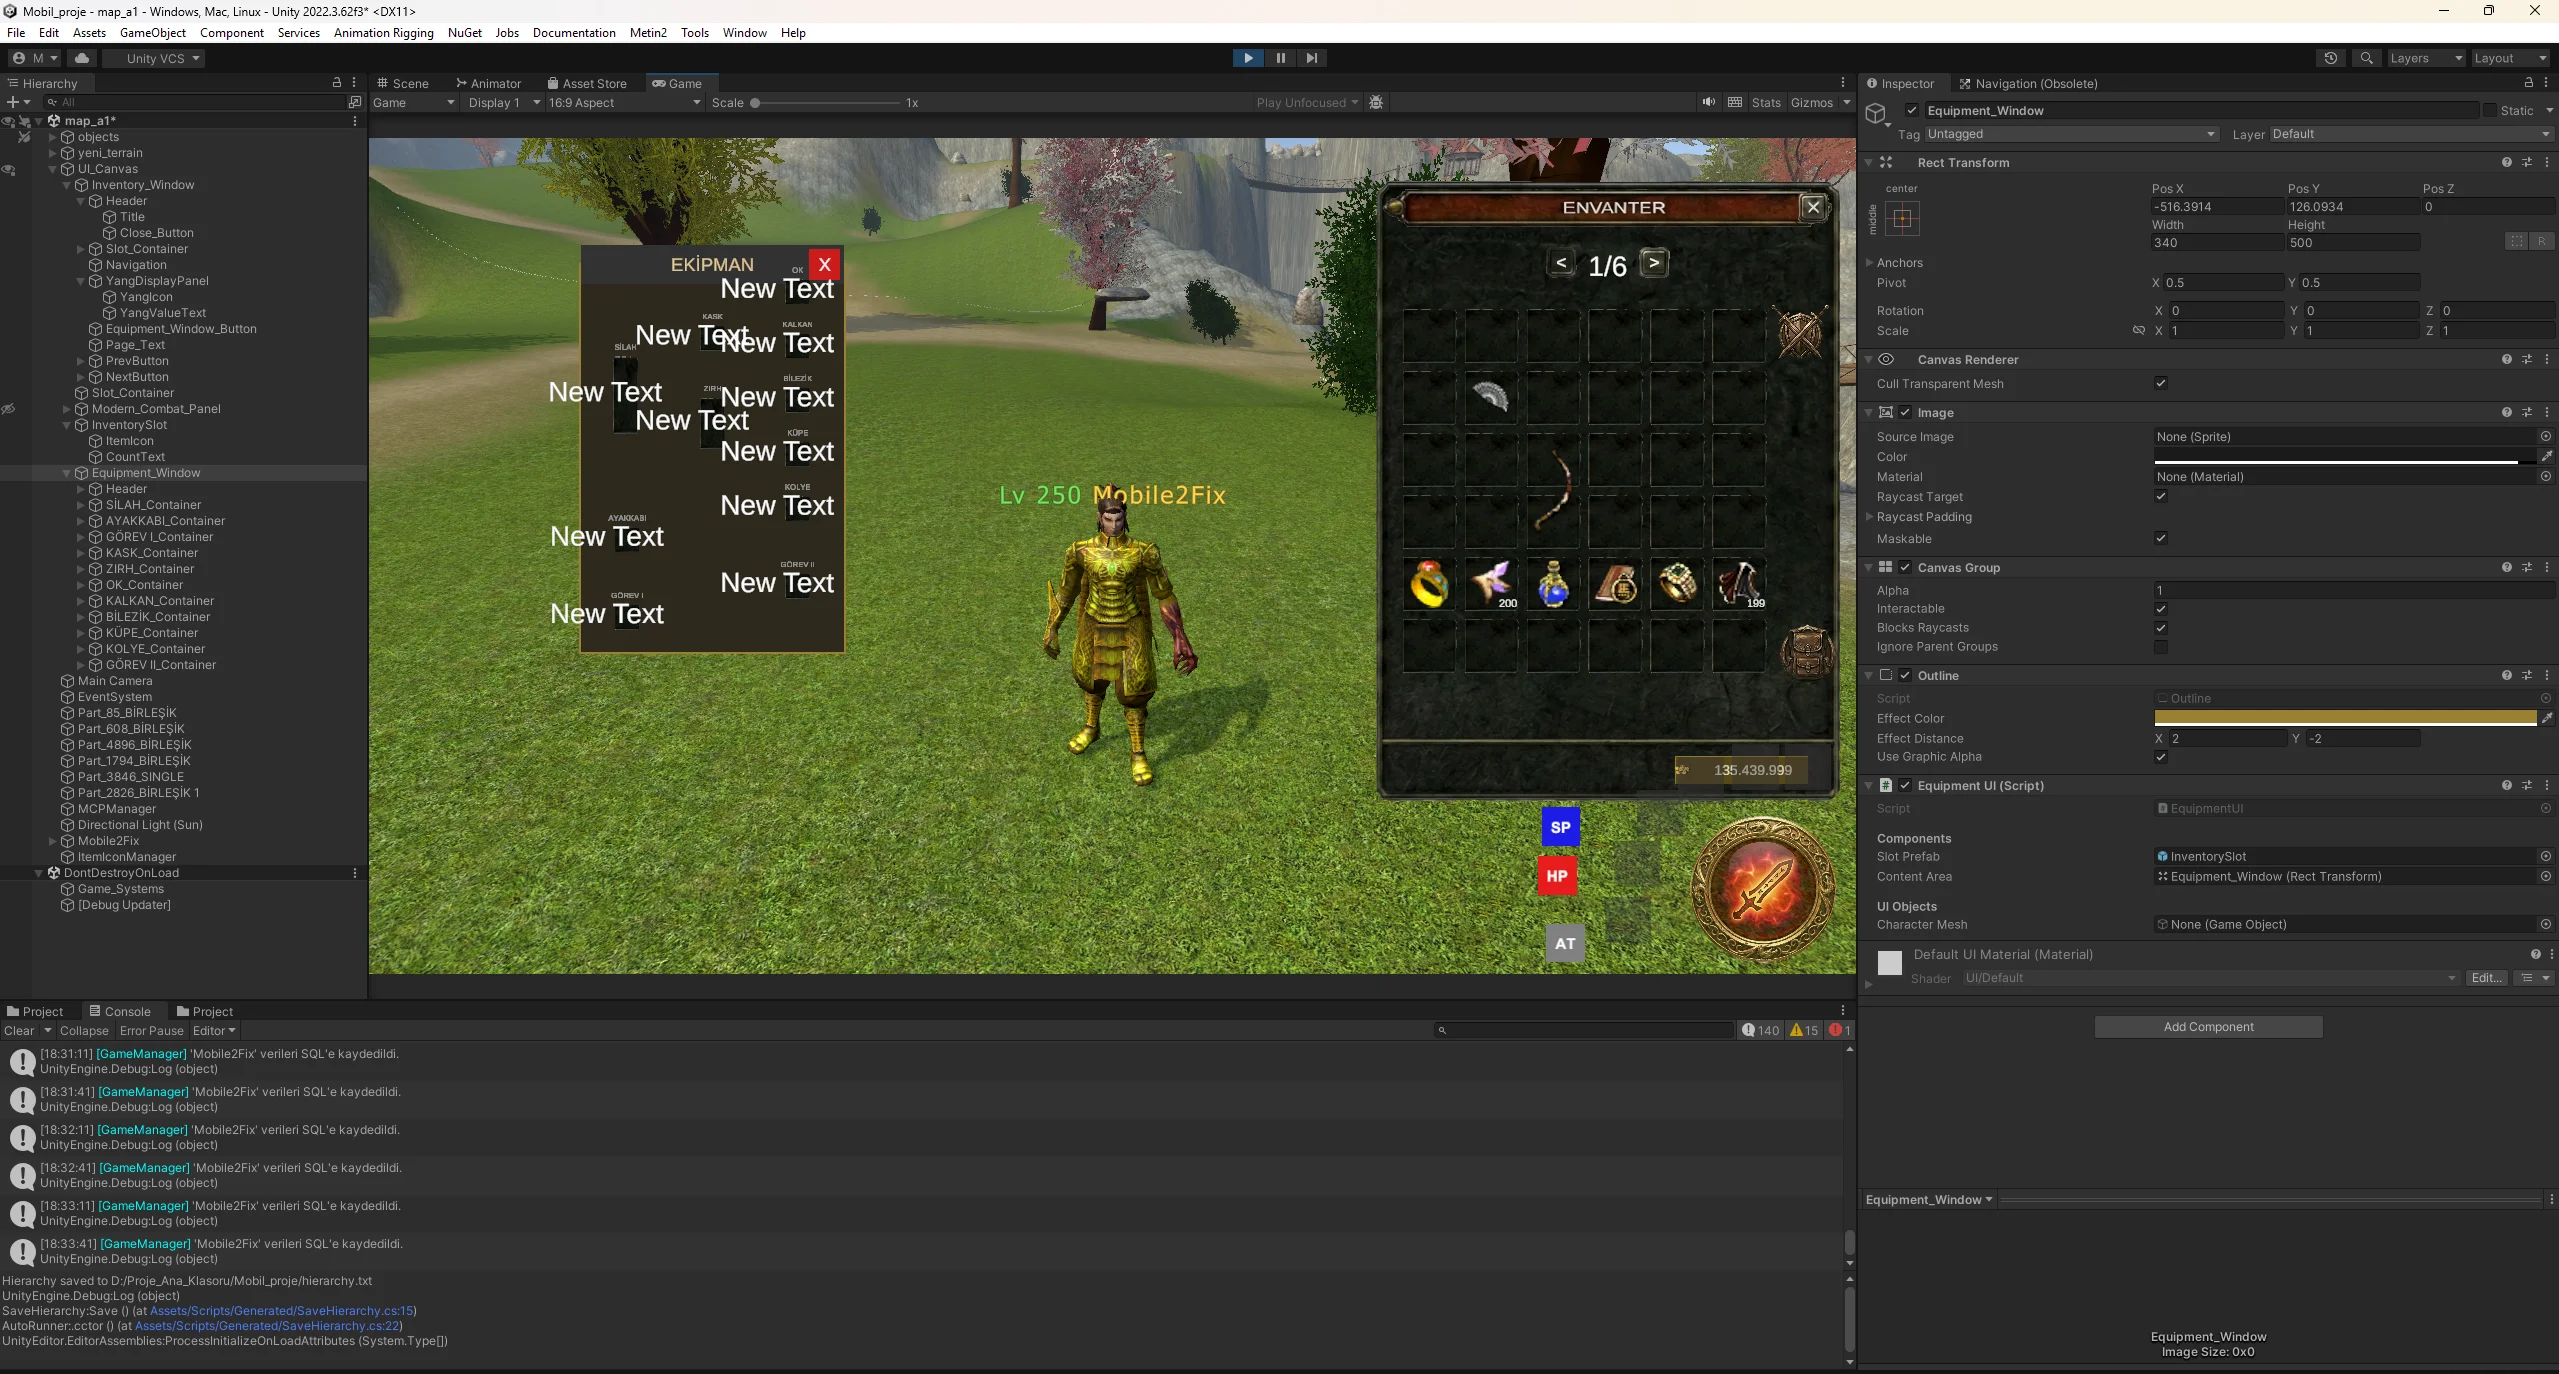
Task: Toggle the Mute Audio icon in Game view
Action: pos(1709,102)
